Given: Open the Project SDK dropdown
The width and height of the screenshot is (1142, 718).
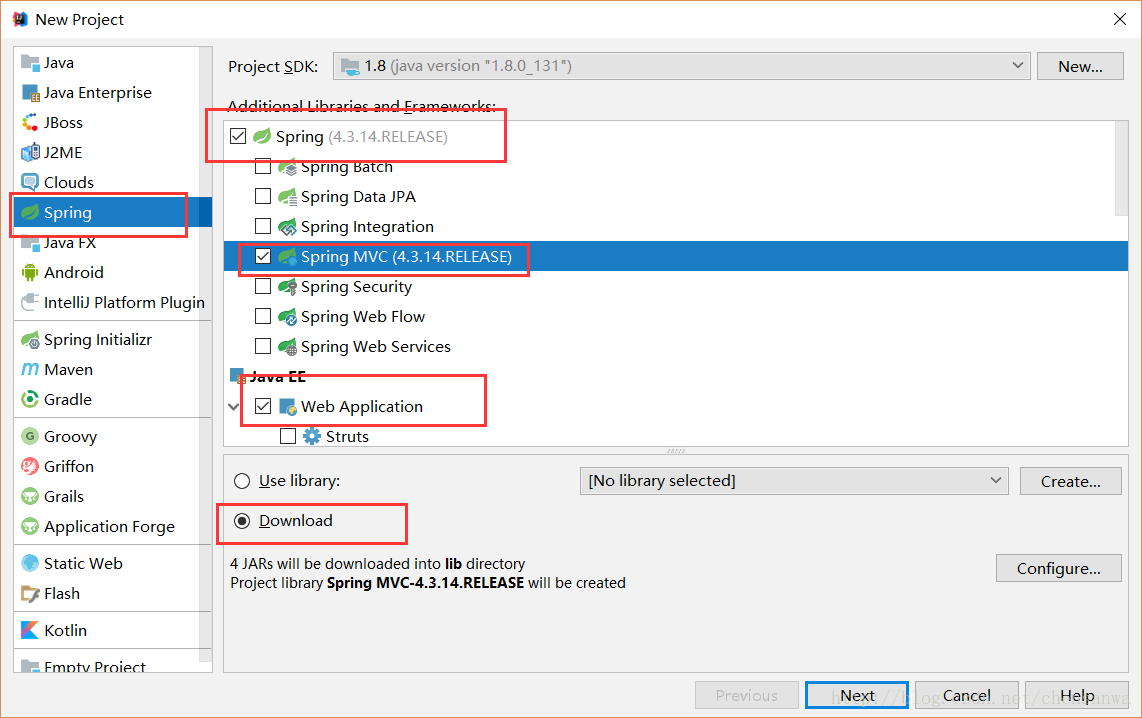Looking at the screenshot, I should [x=681, y=66].
